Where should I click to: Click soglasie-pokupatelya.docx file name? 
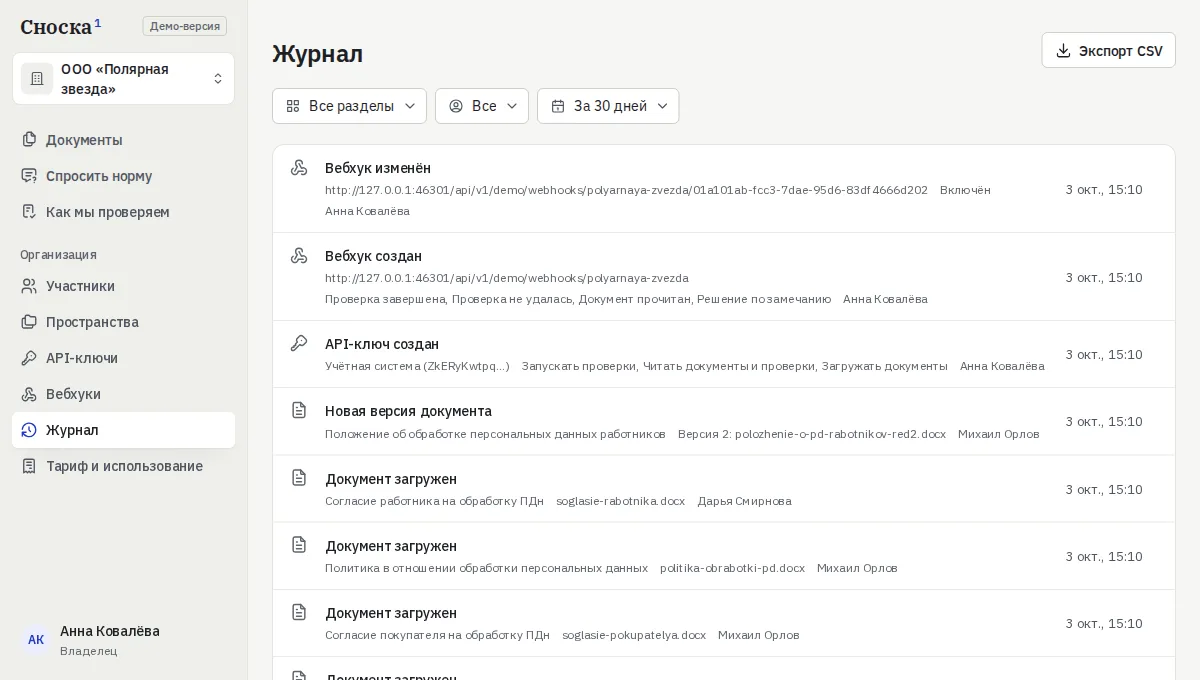(634, 635)
